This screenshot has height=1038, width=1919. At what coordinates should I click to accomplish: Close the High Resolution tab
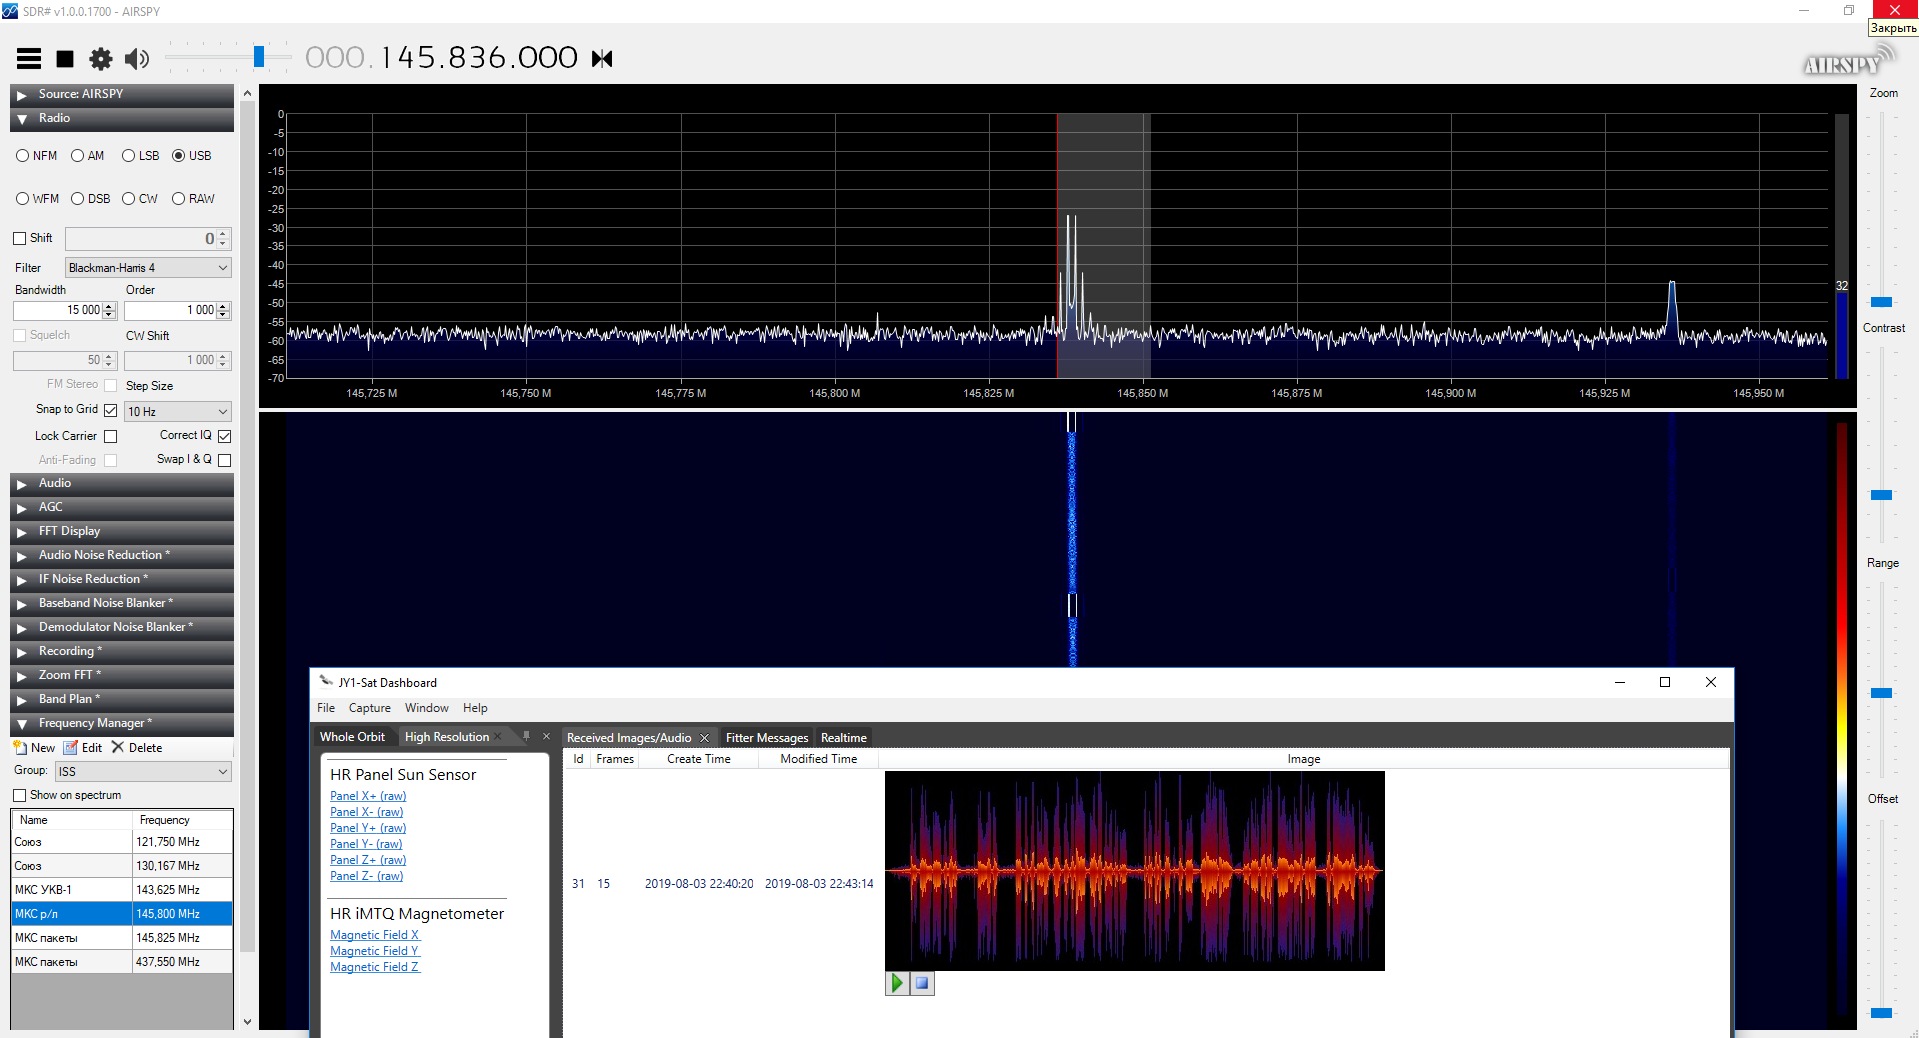[x=497, y=737]
